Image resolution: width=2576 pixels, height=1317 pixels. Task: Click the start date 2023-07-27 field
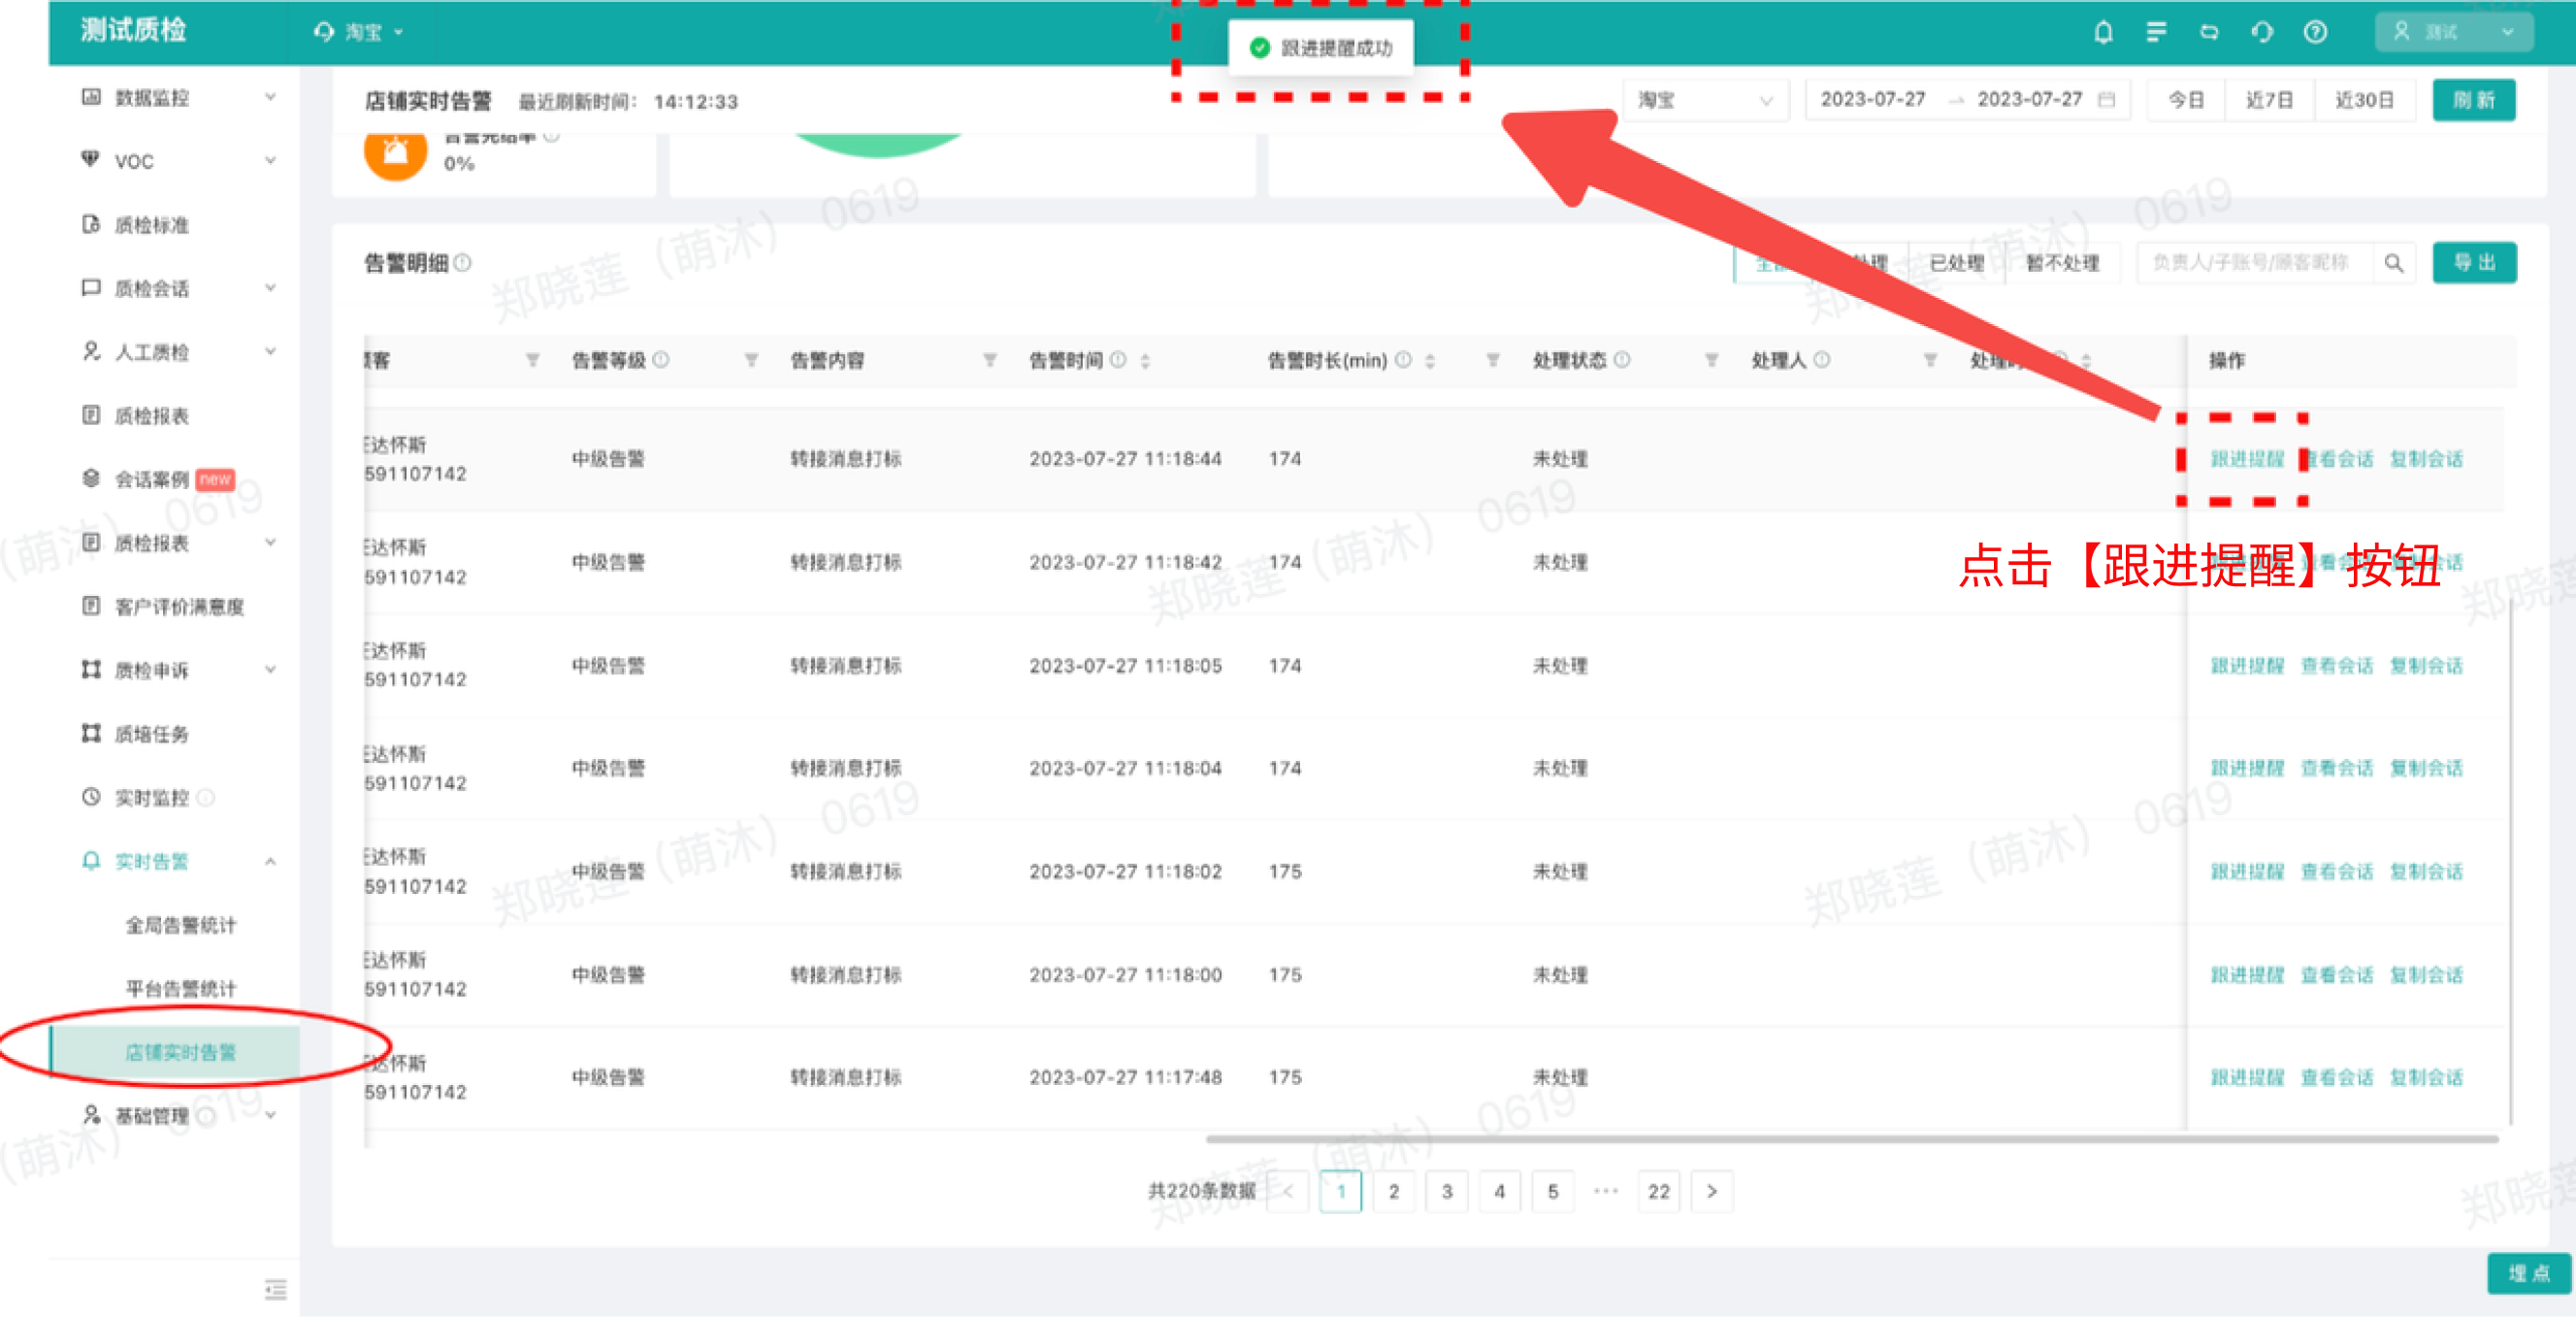click(x=1872, y=100)
